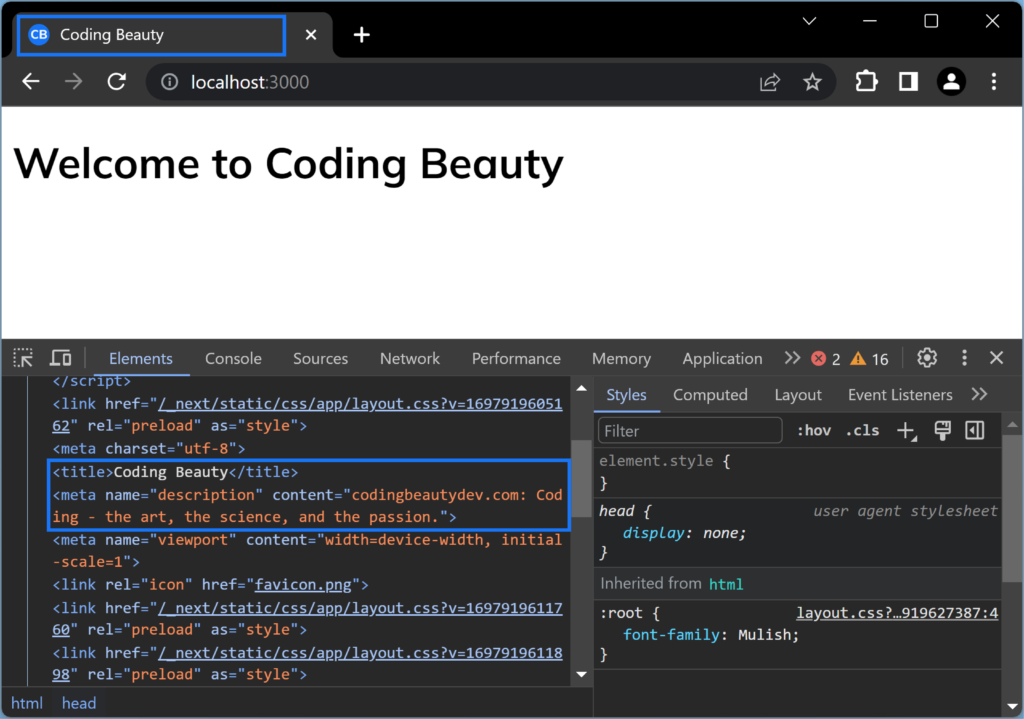1024x719 pixels.
Task: Open DevTools settings gear
Action: 927,358
